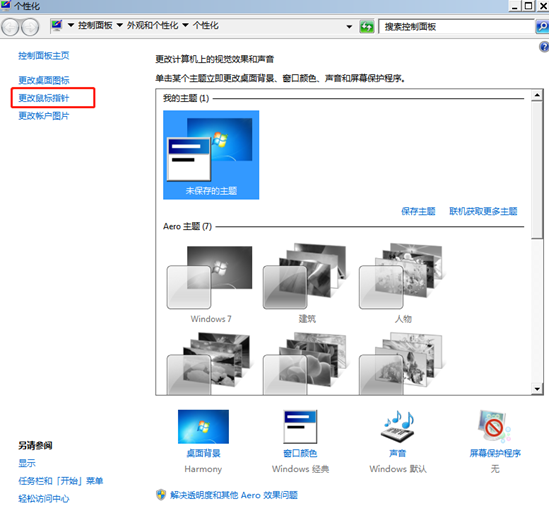Select the 建筑 (Architecture) theme

tap(307, 284)
